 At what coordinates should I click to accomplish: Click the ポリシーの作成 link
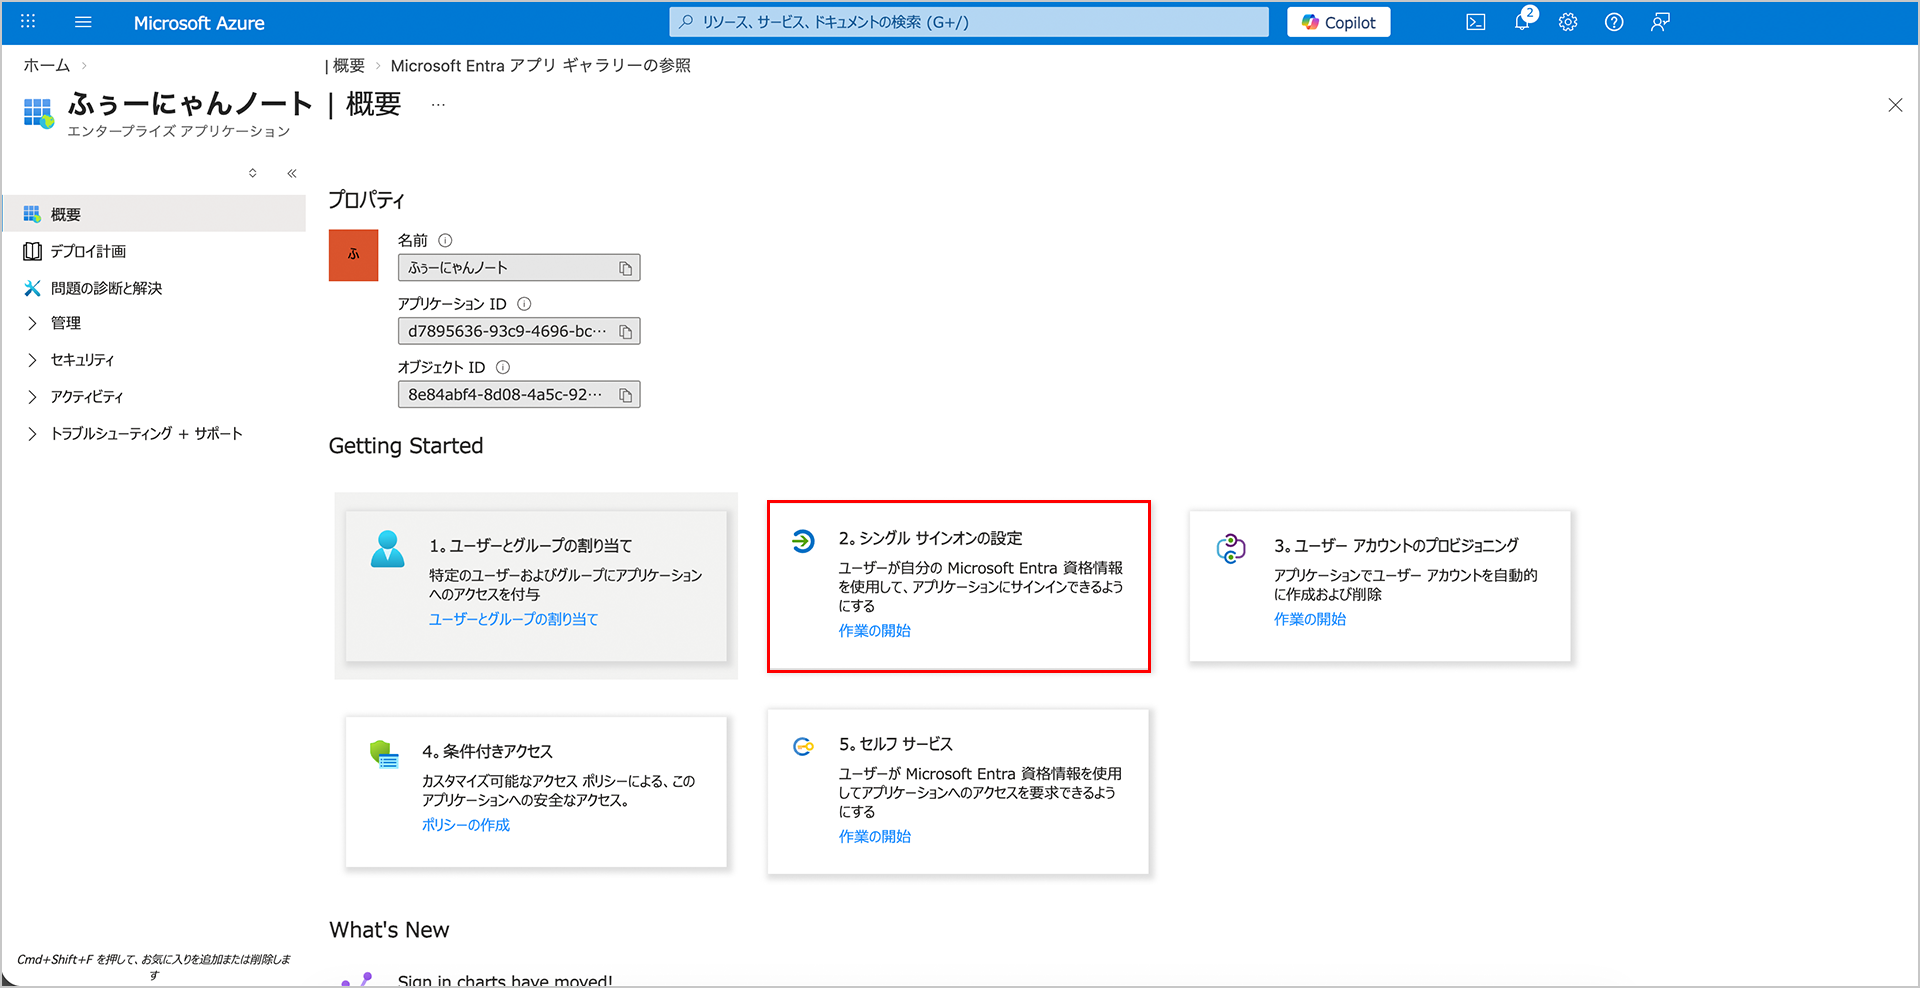click(465, 825)
